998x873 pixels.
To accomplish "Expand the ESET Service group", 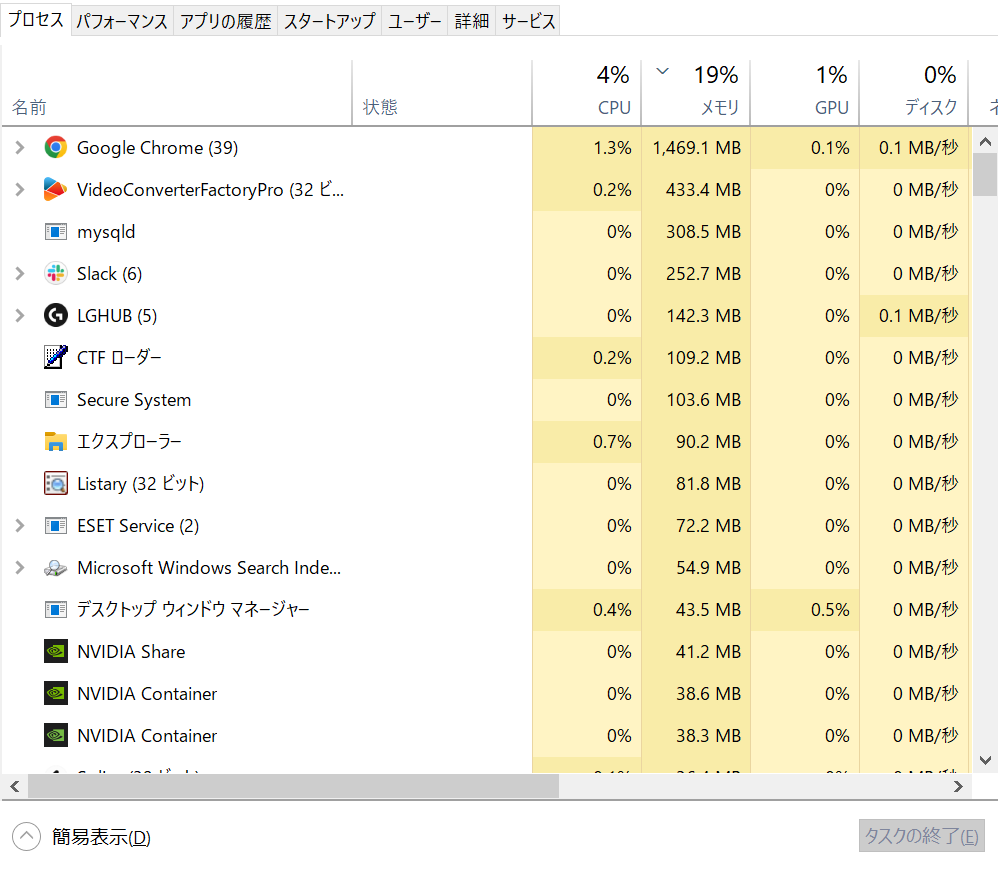I will pos(19,526).
